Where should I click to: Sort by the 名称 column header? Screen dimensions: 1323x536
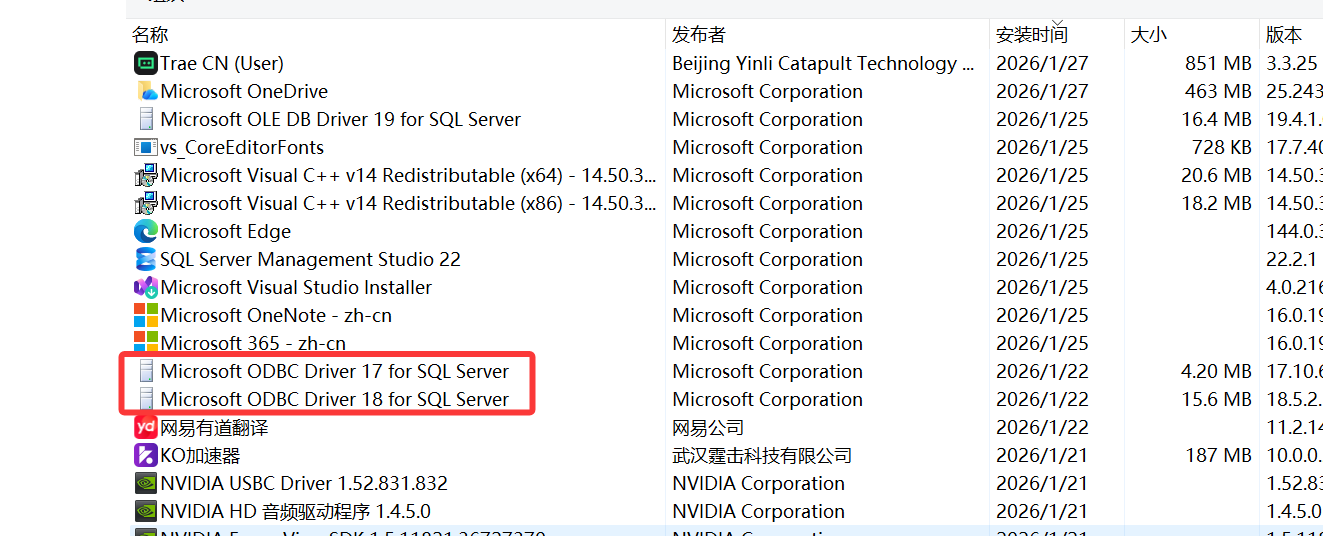click(150, 34)
